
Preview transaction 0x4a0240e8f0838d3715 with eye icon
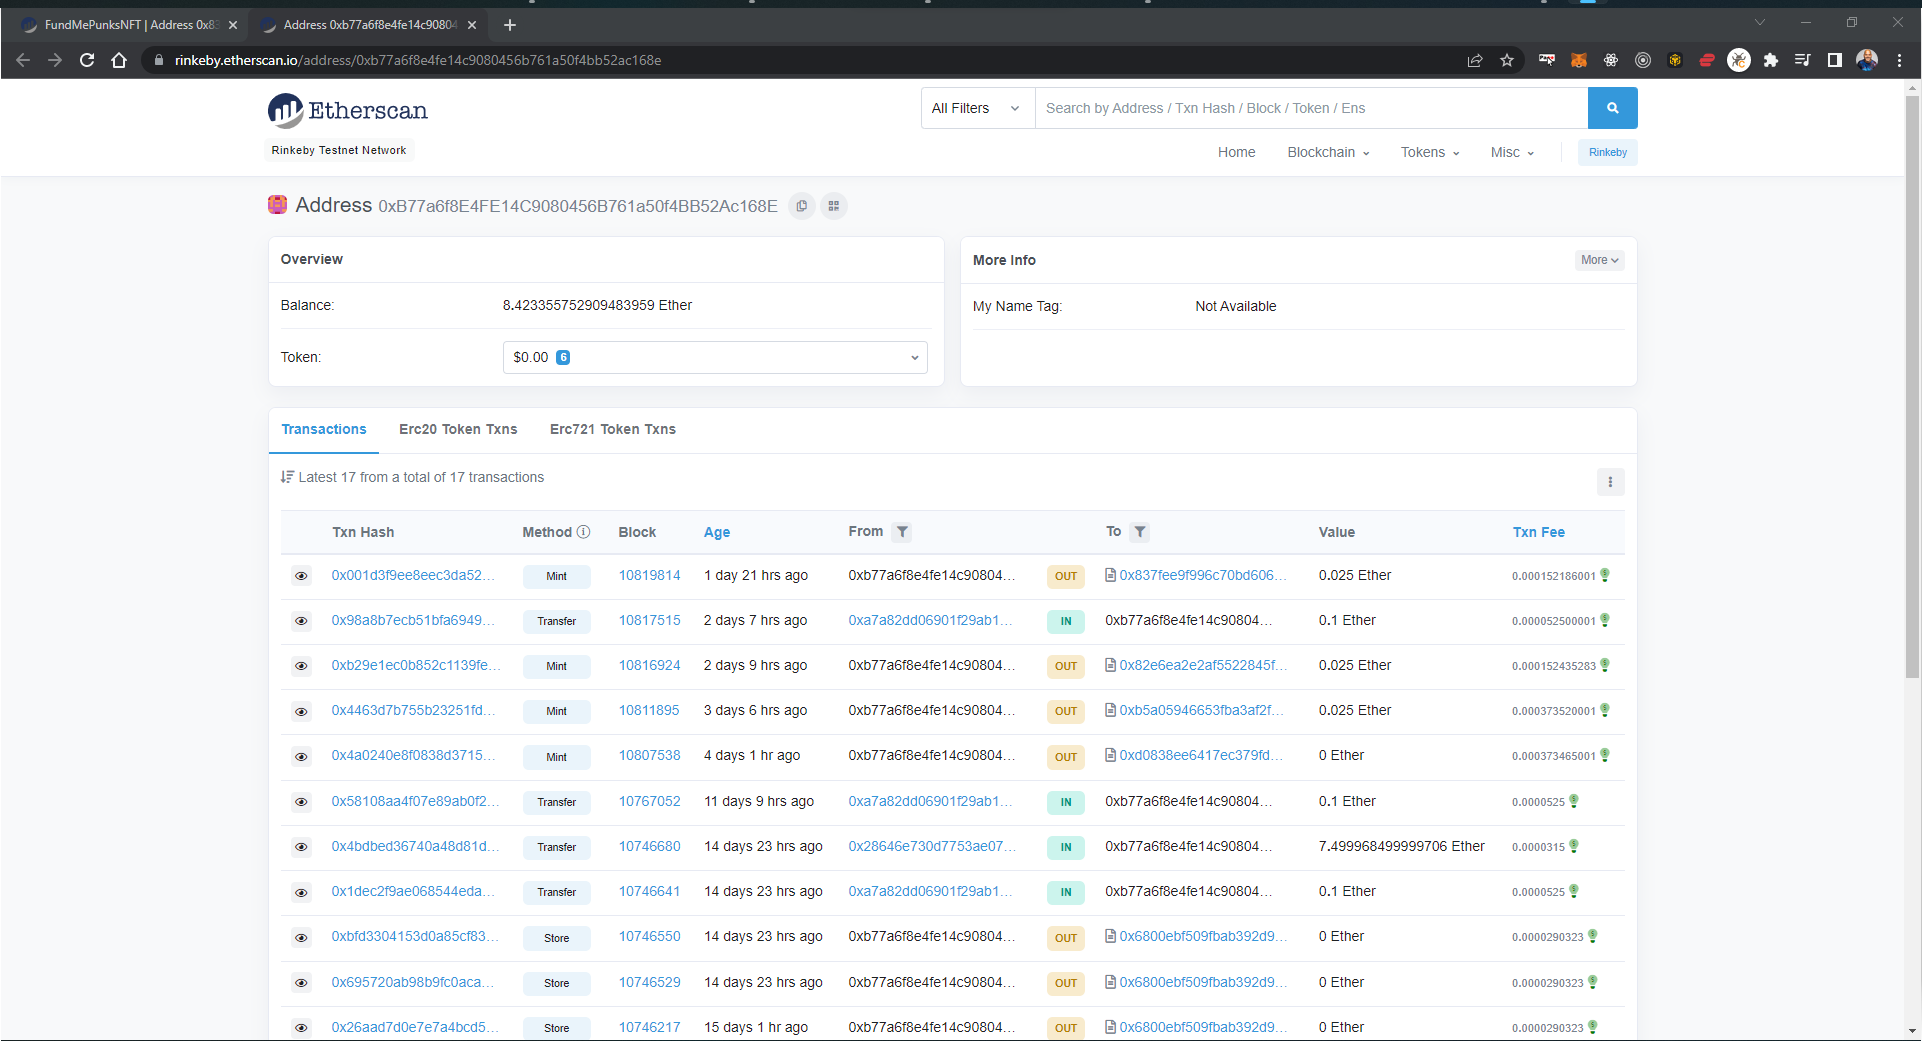[301, 757]
